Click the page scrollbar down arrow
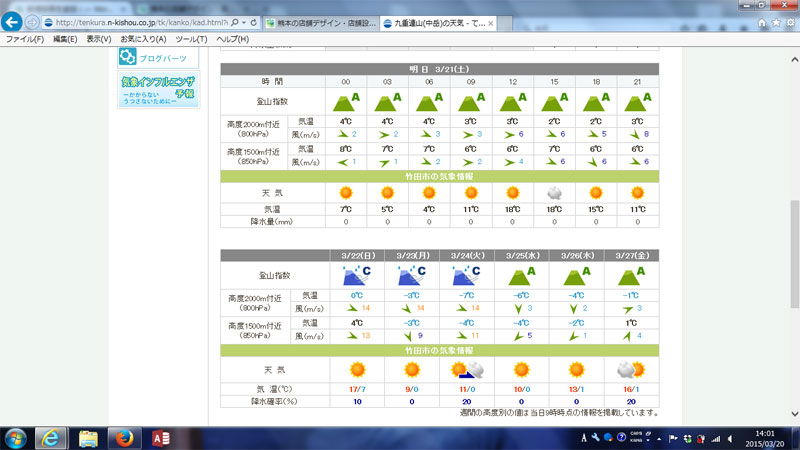 coord(794,414)
